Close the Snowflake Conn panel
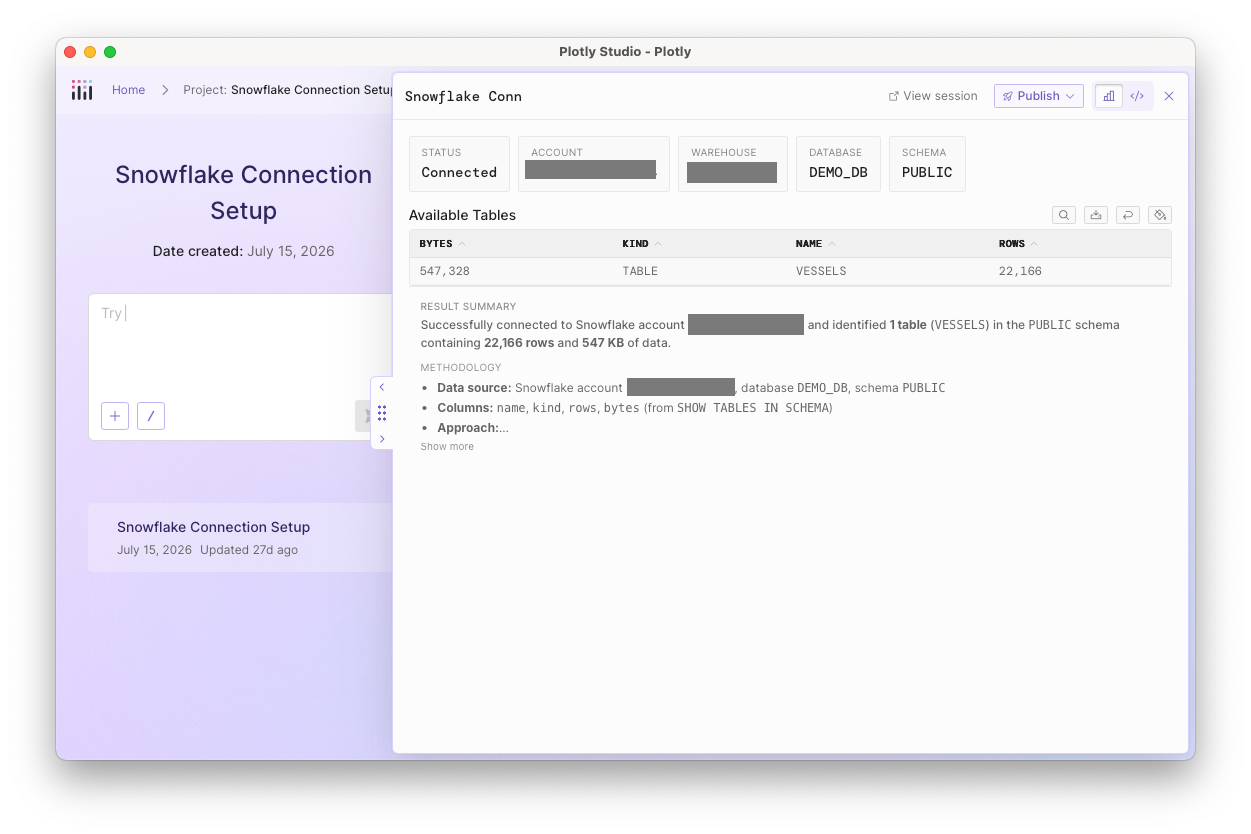The image size is (1251, 834). pyautogui.click(x=1169, y=96)
